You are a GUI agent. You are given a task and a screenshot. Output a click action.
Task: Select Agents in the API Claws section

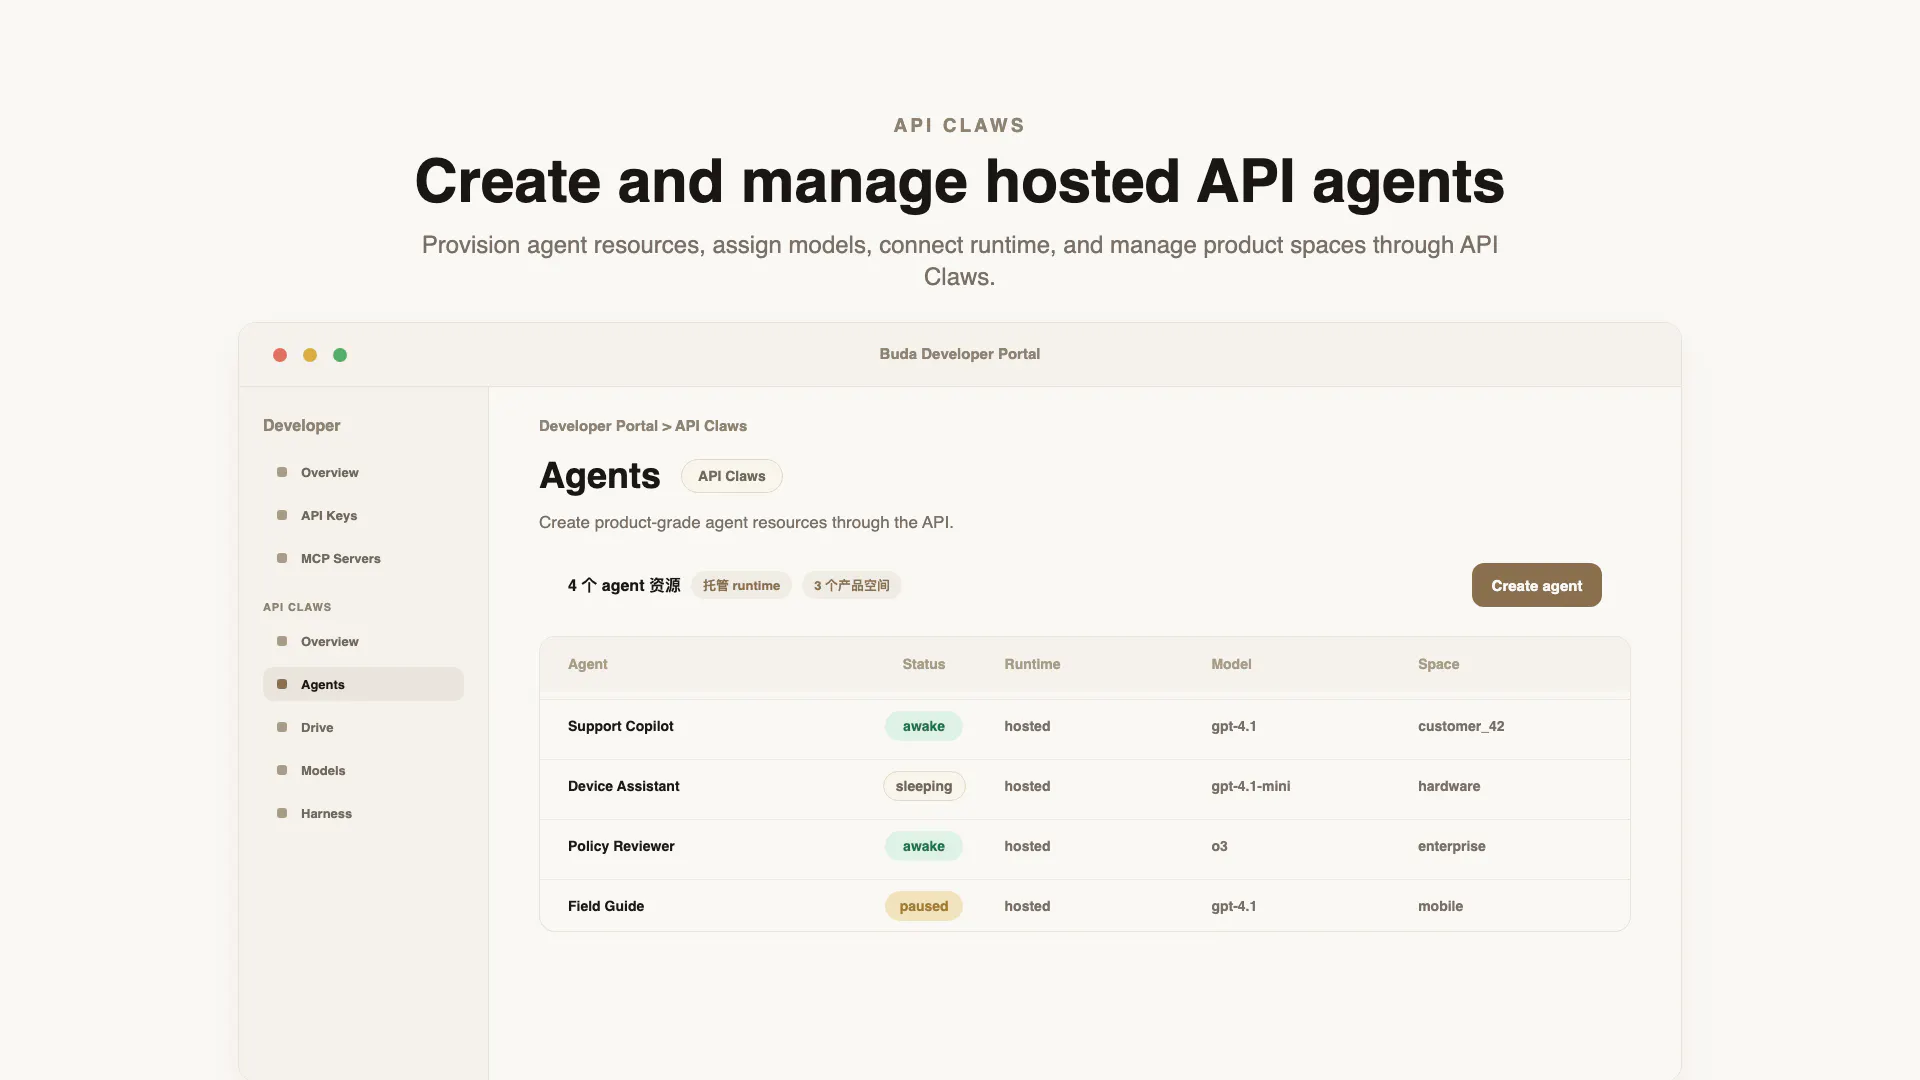pos(363,684)
